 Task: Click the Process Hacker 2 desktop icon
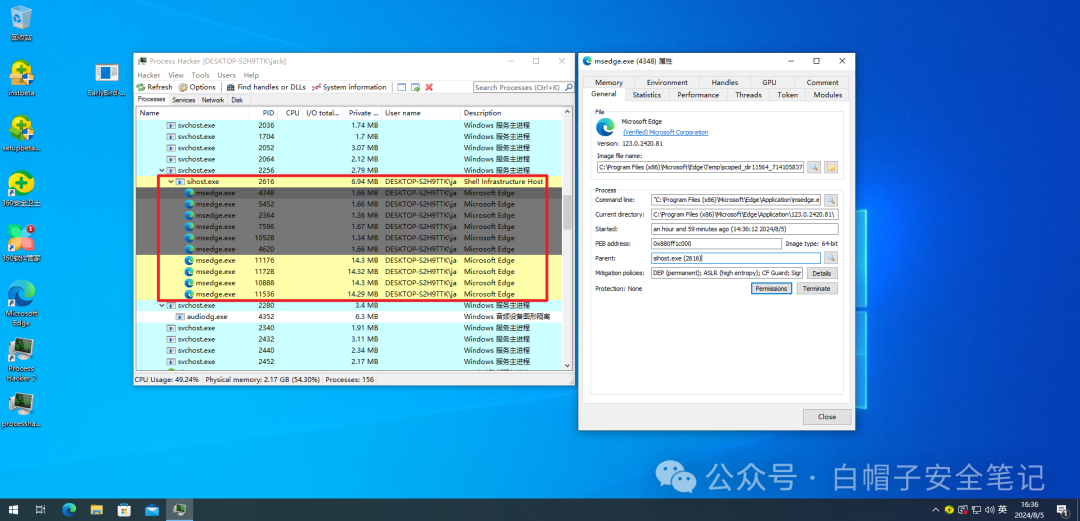point(21,359)
